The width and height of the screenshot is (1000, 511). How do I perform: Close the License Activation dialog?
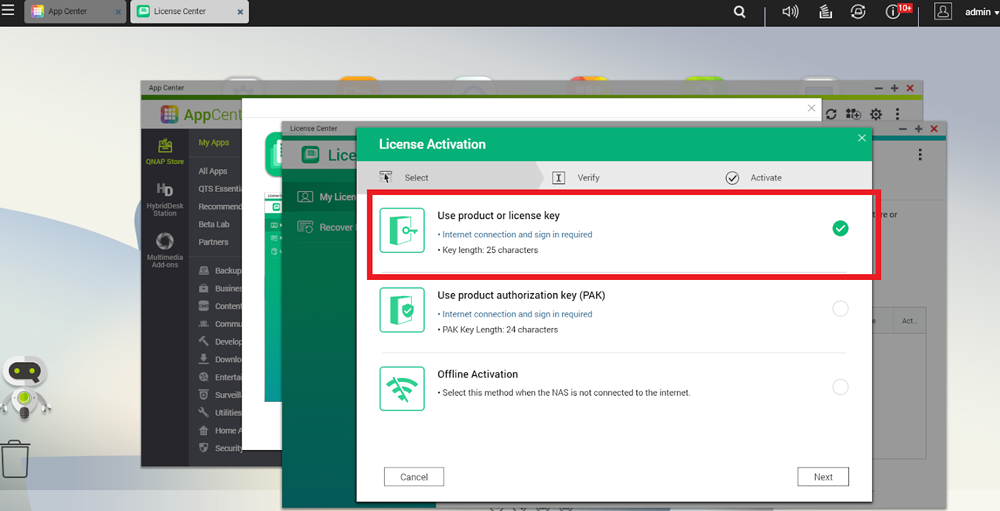click(861, 139)
